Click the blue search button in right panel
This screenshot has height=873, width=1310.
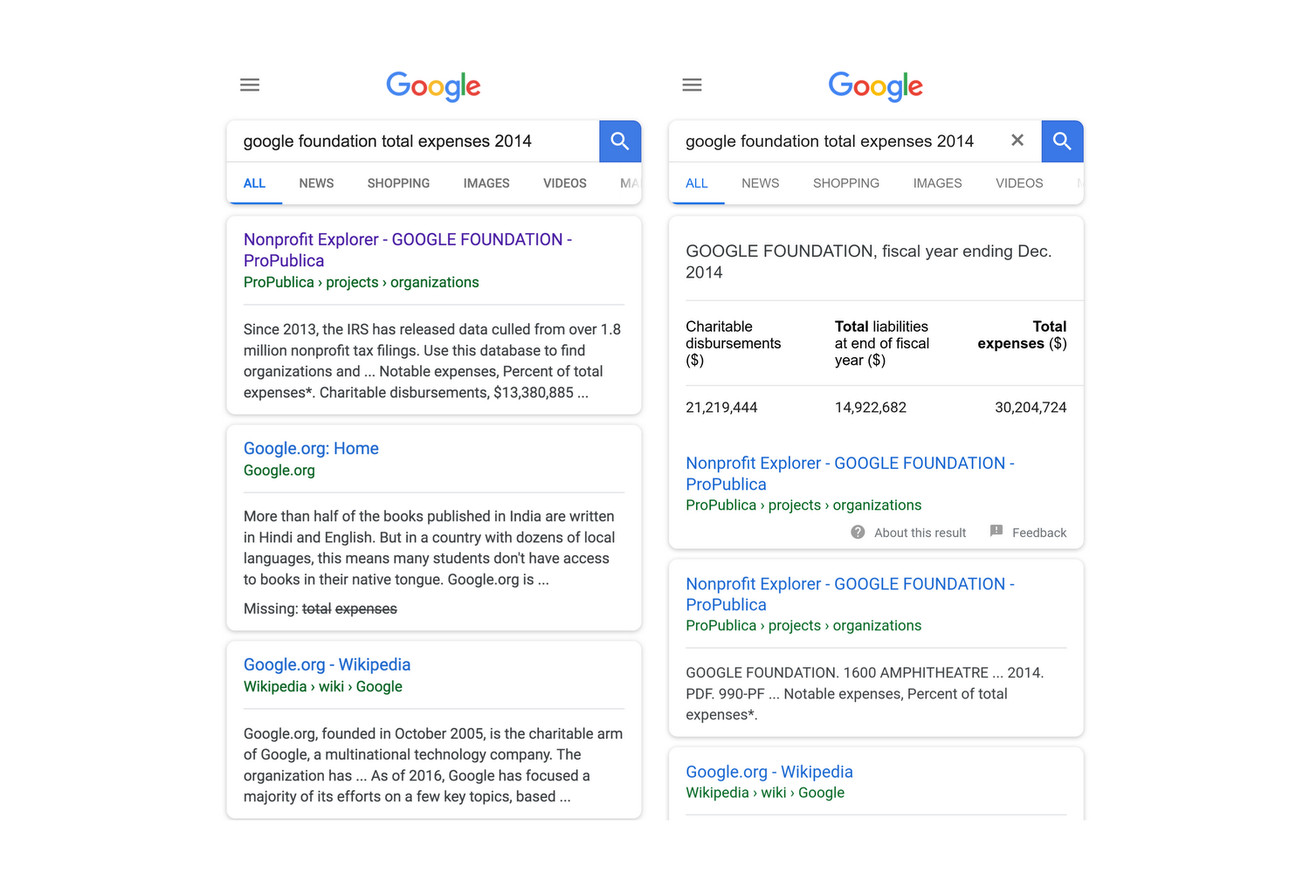tap(1062, 141)
